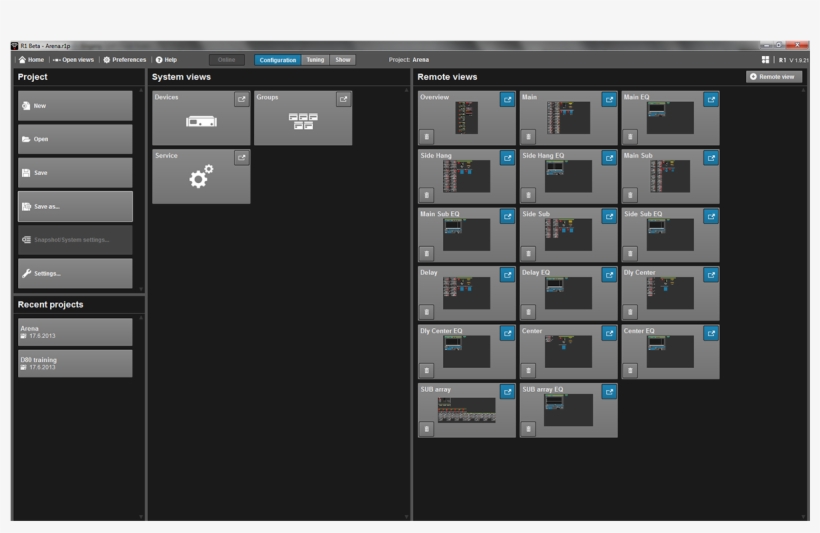Select the Service system view tile
This screenshot has width=820, height=533.
pyautogui.click(x=201, y=177)
